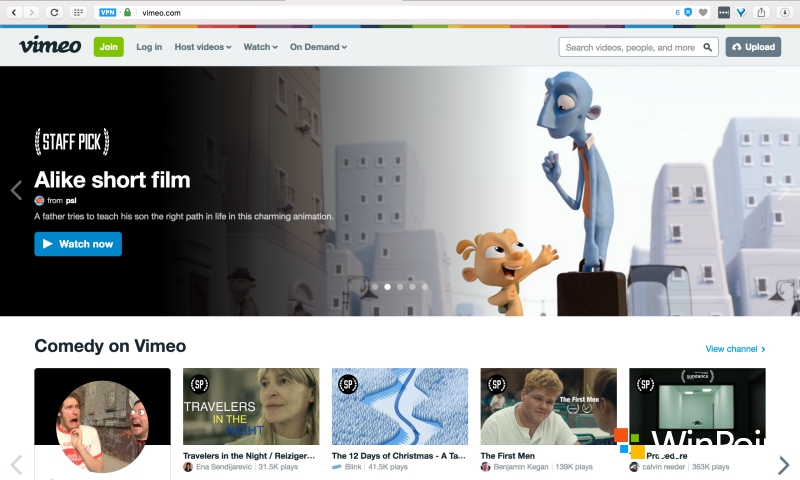800x480 pixels.
Task: Open The 12 Days of Christmas thumbnail
Action: 399,407
